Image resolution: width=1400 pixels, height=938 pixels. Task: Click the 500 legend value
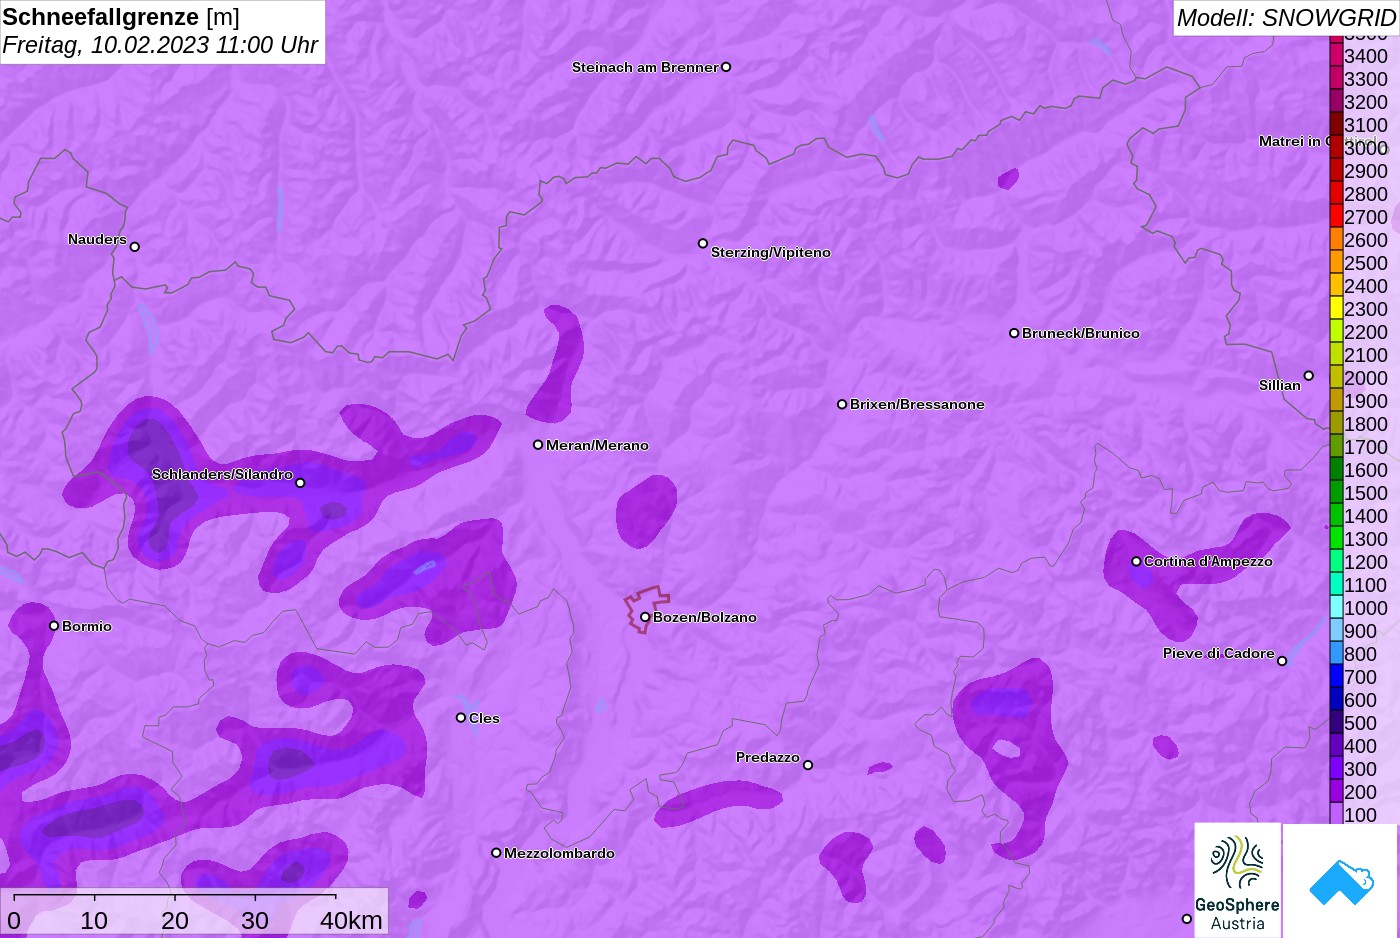tap(1360, 723)
